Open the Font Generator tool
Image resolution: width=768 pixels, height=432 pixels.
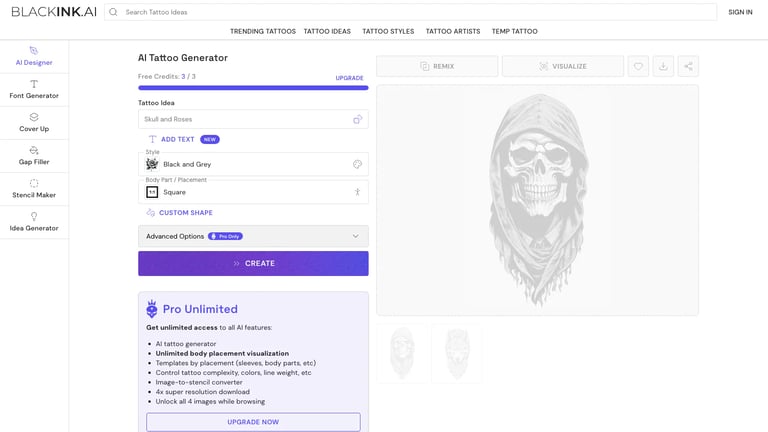click(x=34, y=90)
